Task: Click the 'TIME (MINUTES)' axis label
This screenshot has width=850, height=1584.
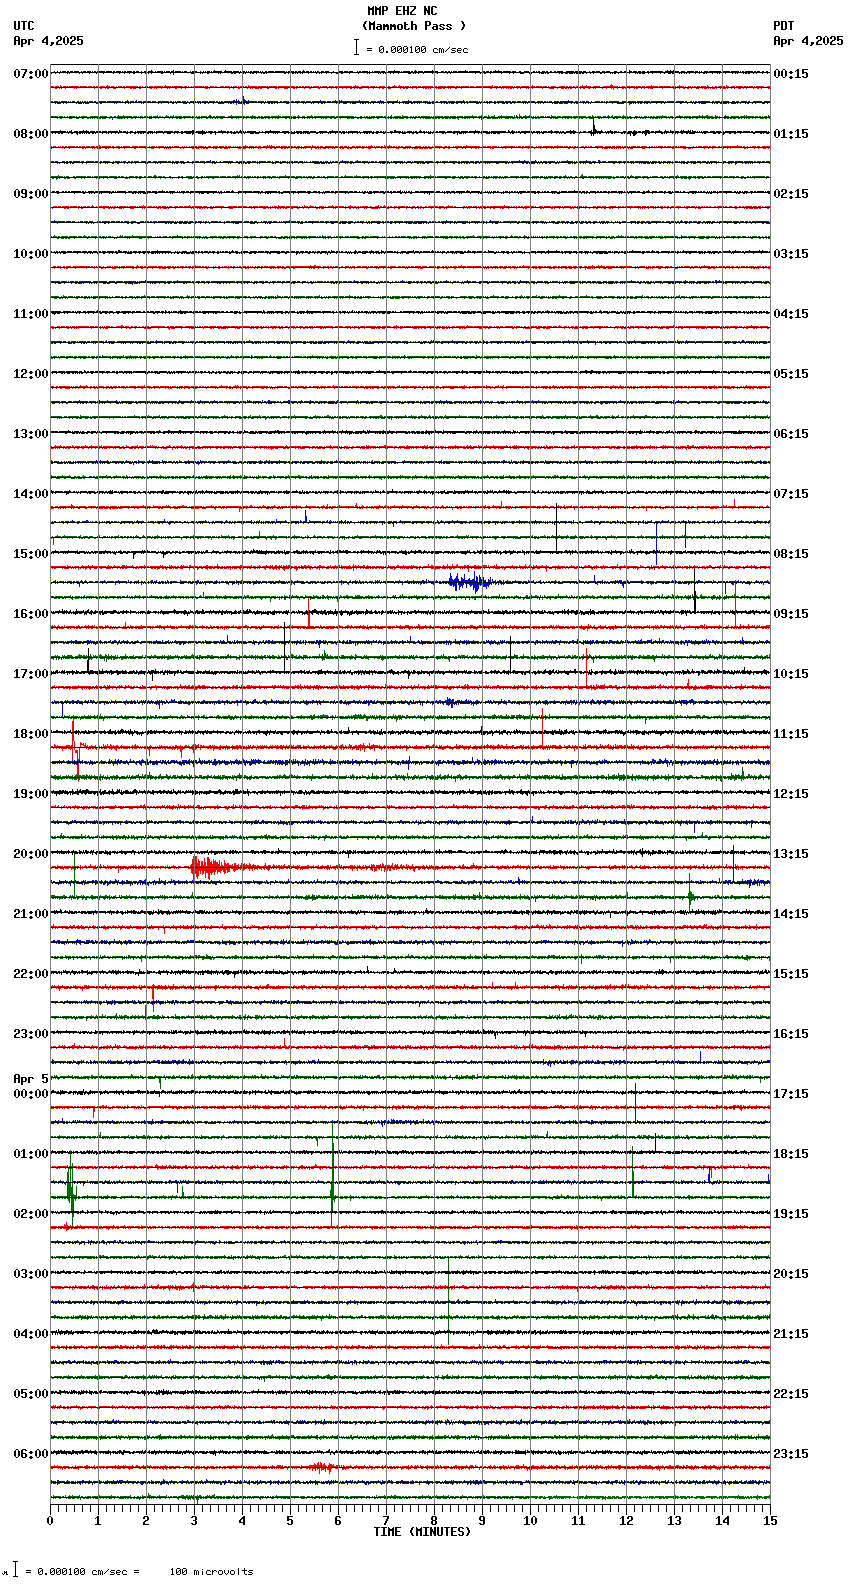Action: [x=422, y=1532]
